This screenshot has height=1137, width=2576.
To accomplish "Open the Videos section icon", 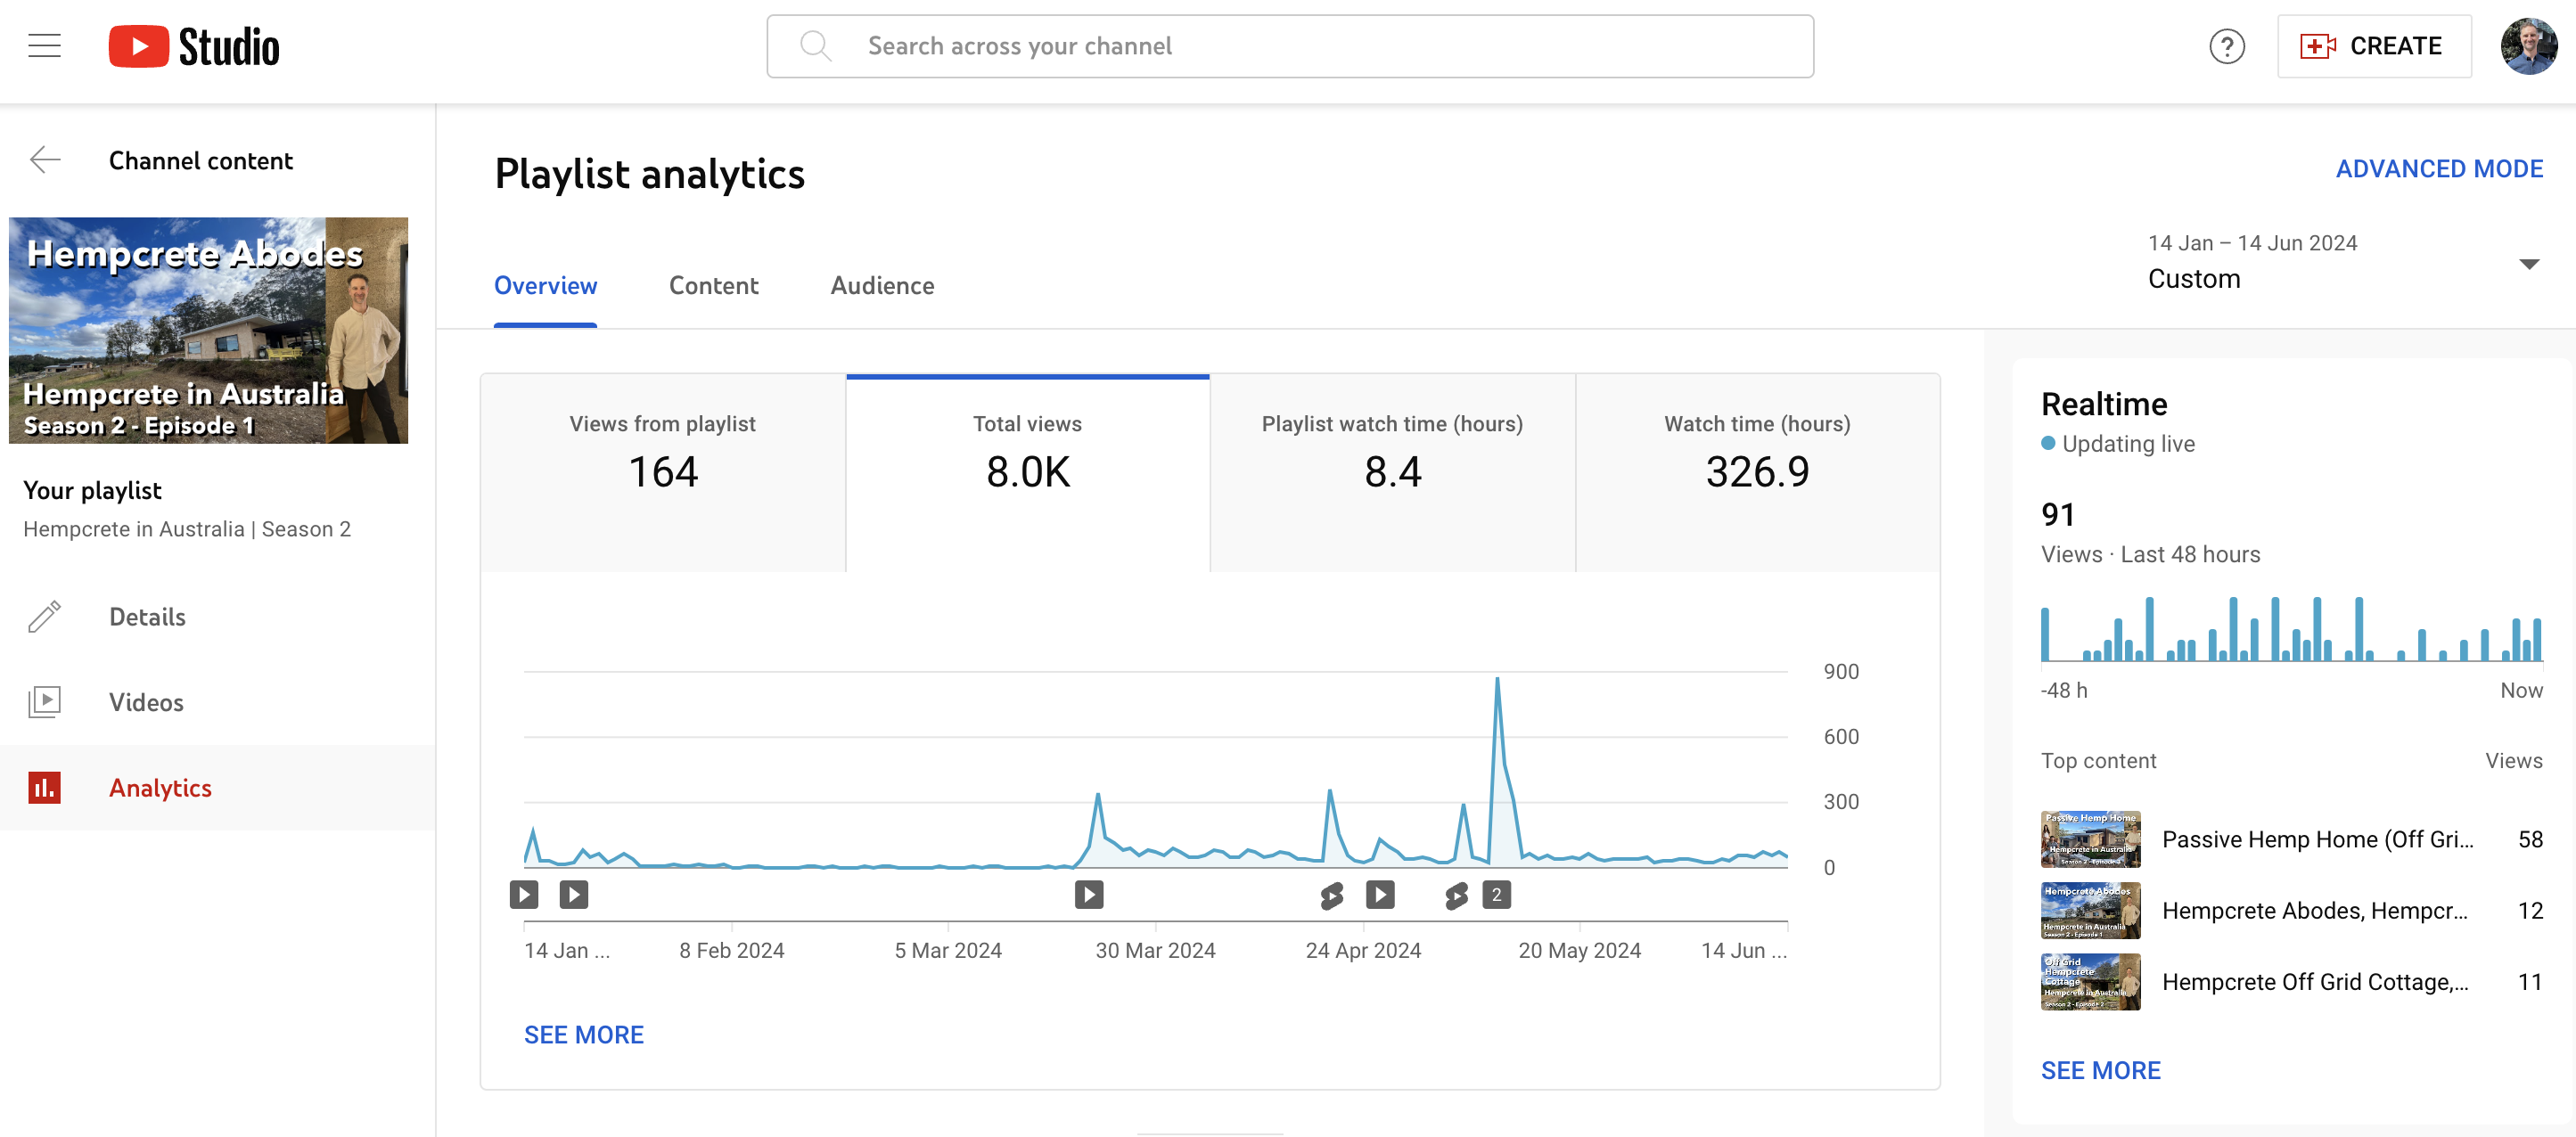I will (44, 702).
